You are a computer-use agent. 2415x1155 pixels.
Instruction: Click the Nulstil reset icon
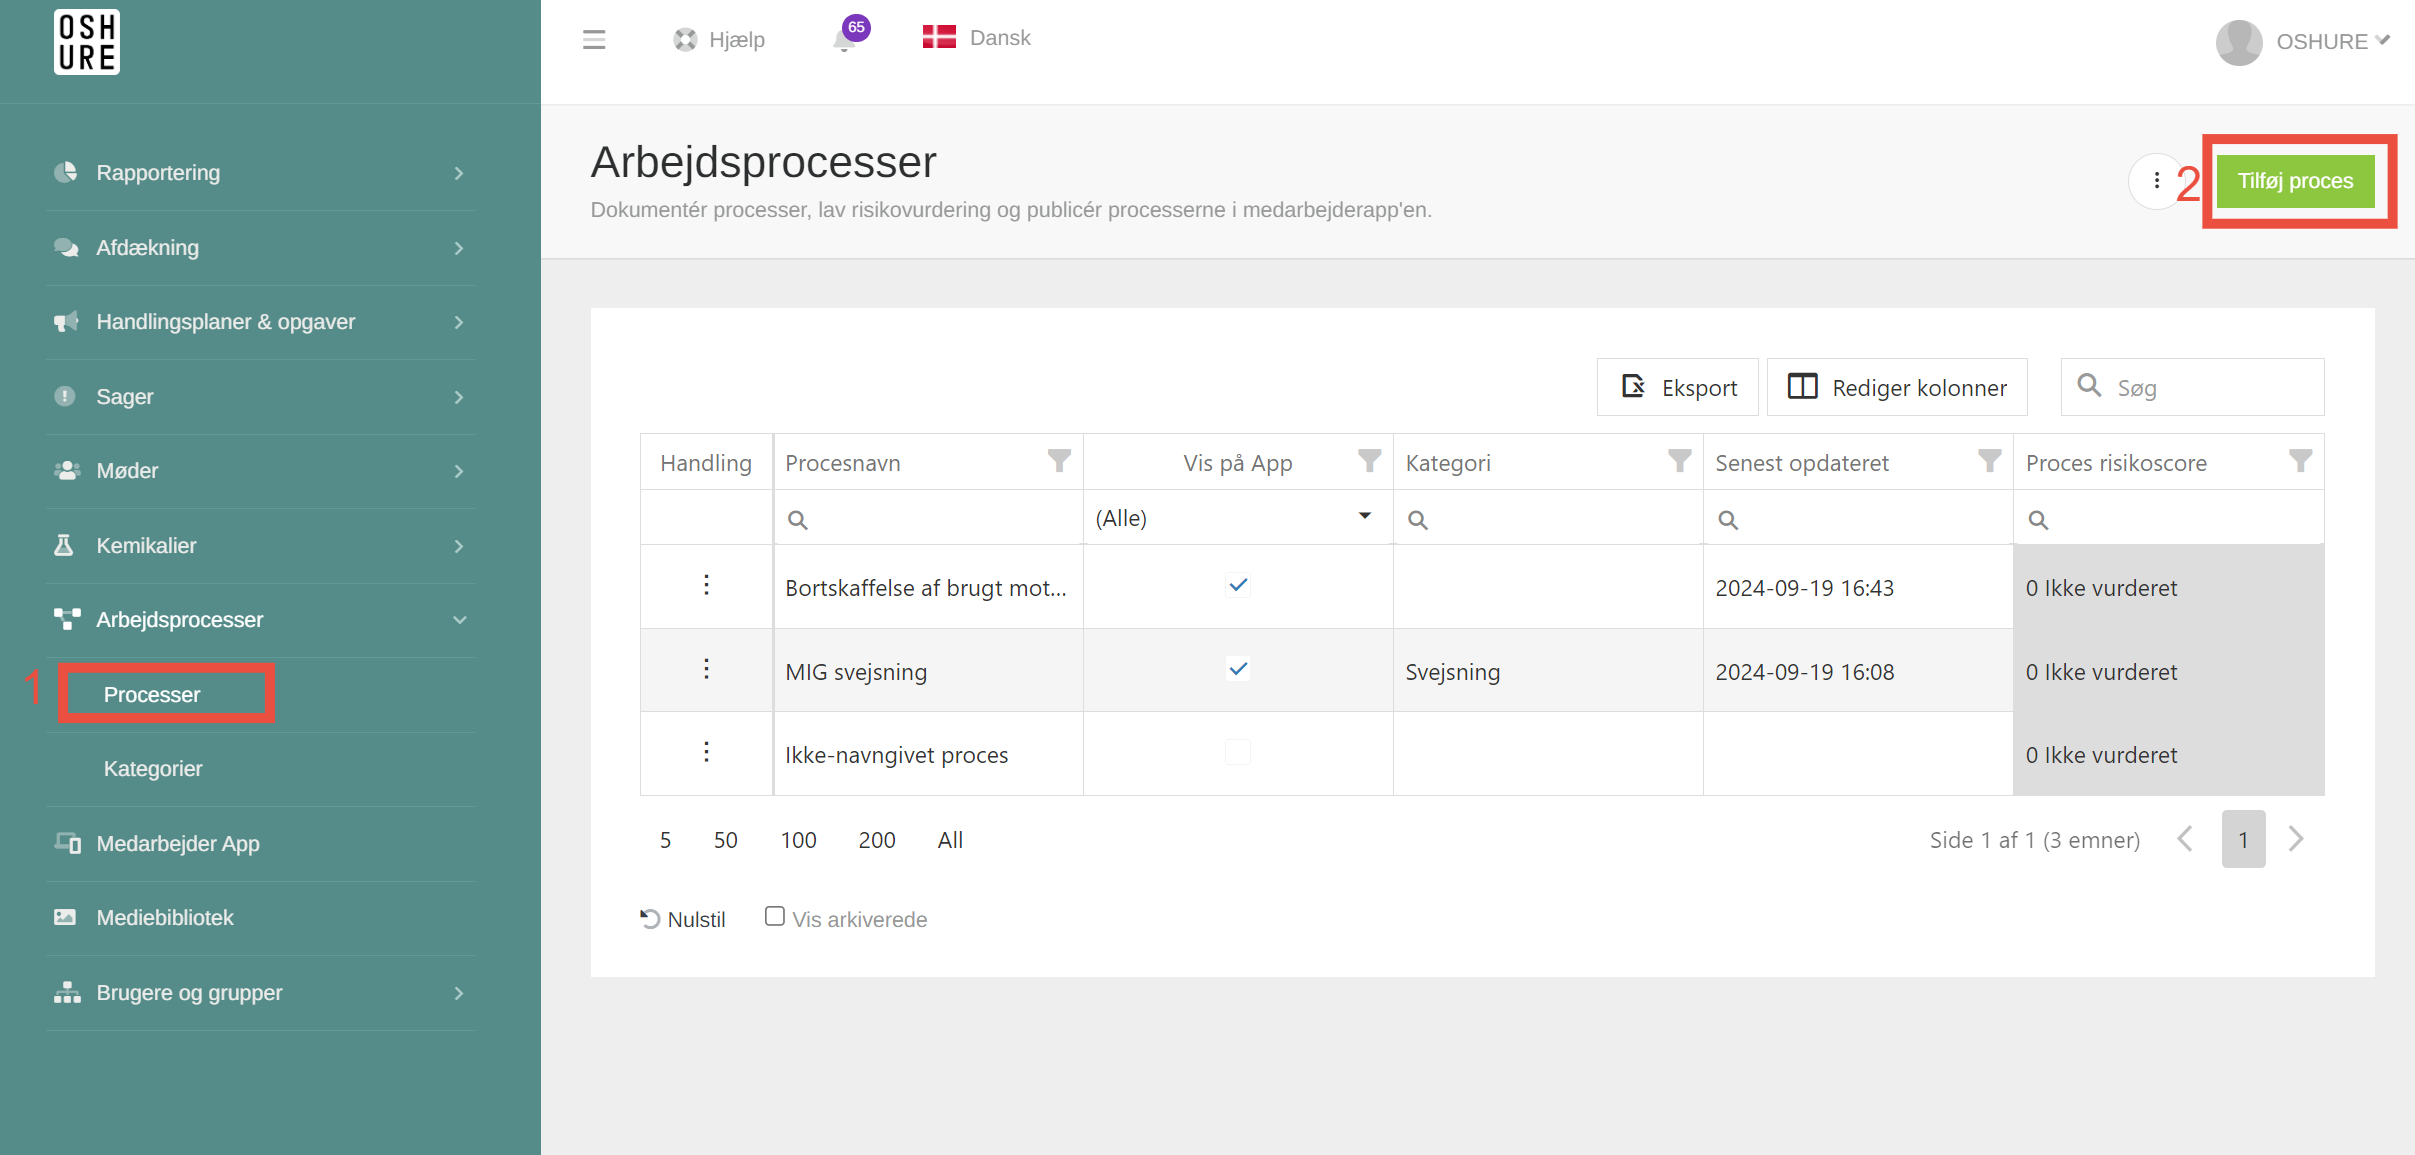pyautogui.click(x=650, y=918)
